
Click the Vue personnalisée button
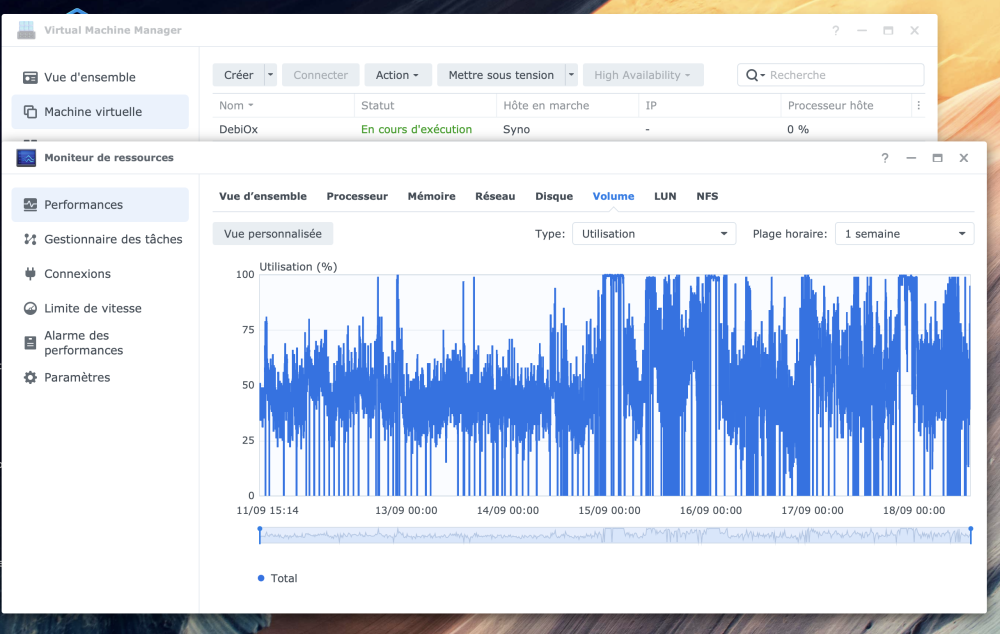tap(273, 233)
